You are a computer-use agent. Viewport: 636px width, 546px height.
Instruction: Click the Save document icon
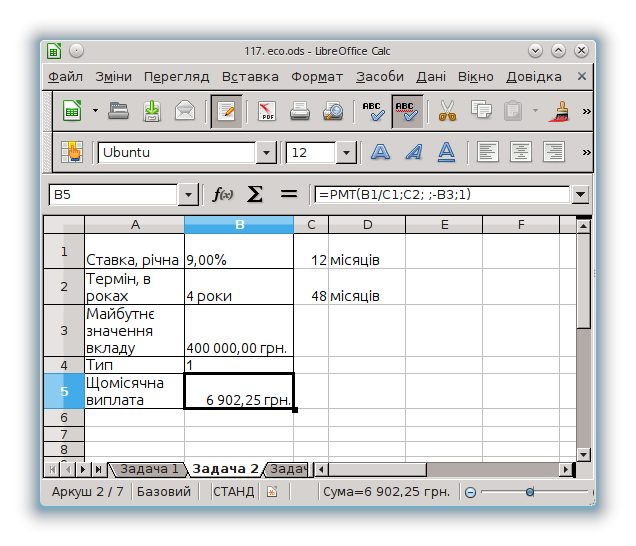(152, 111)
